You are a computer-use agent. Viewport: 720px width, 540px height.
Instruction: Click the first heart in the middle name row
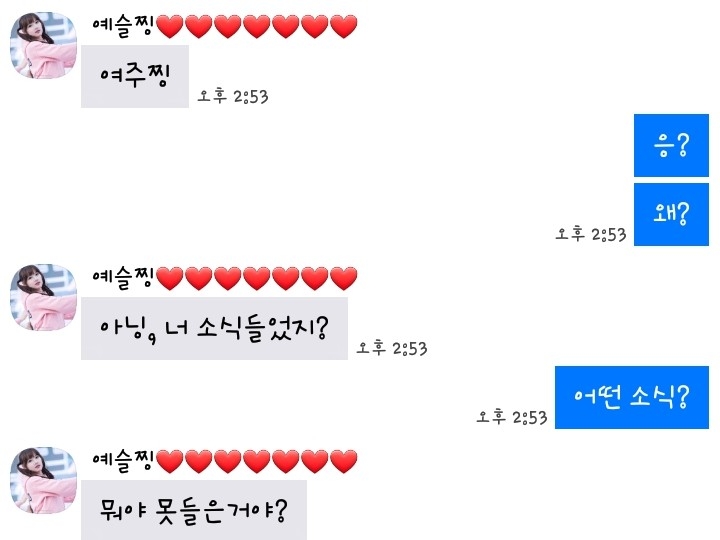click(170, 278)
